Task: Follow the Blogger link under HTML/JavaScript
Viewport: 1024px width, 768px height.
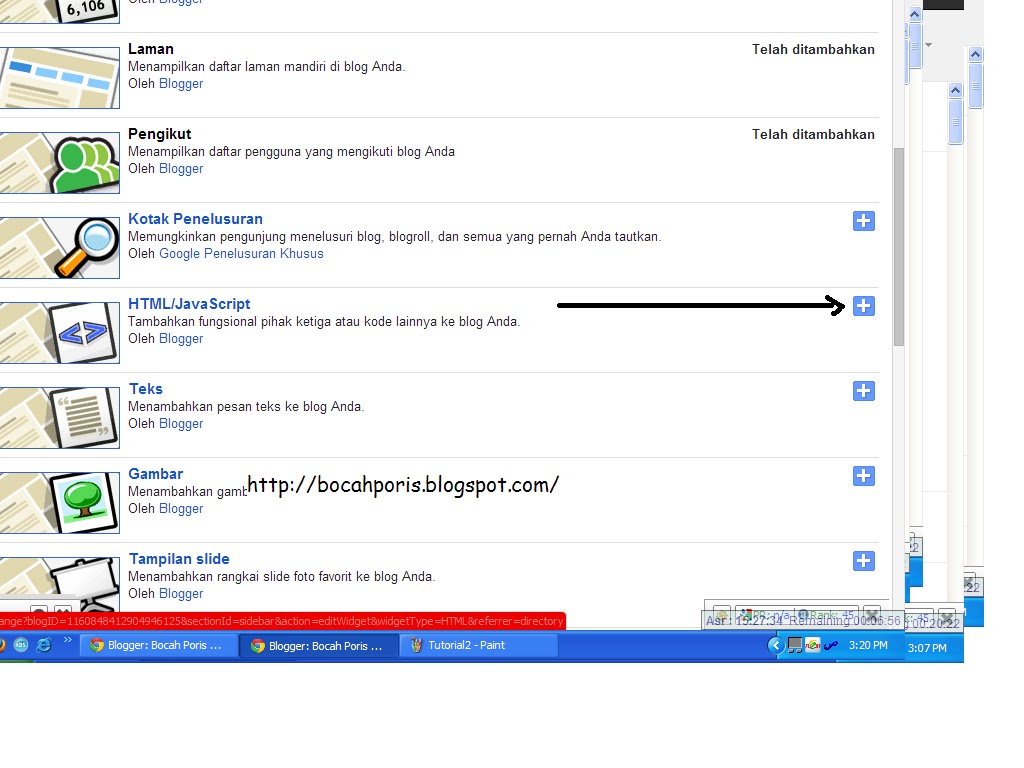Action: pyautogui.click(x=181, y=338)
